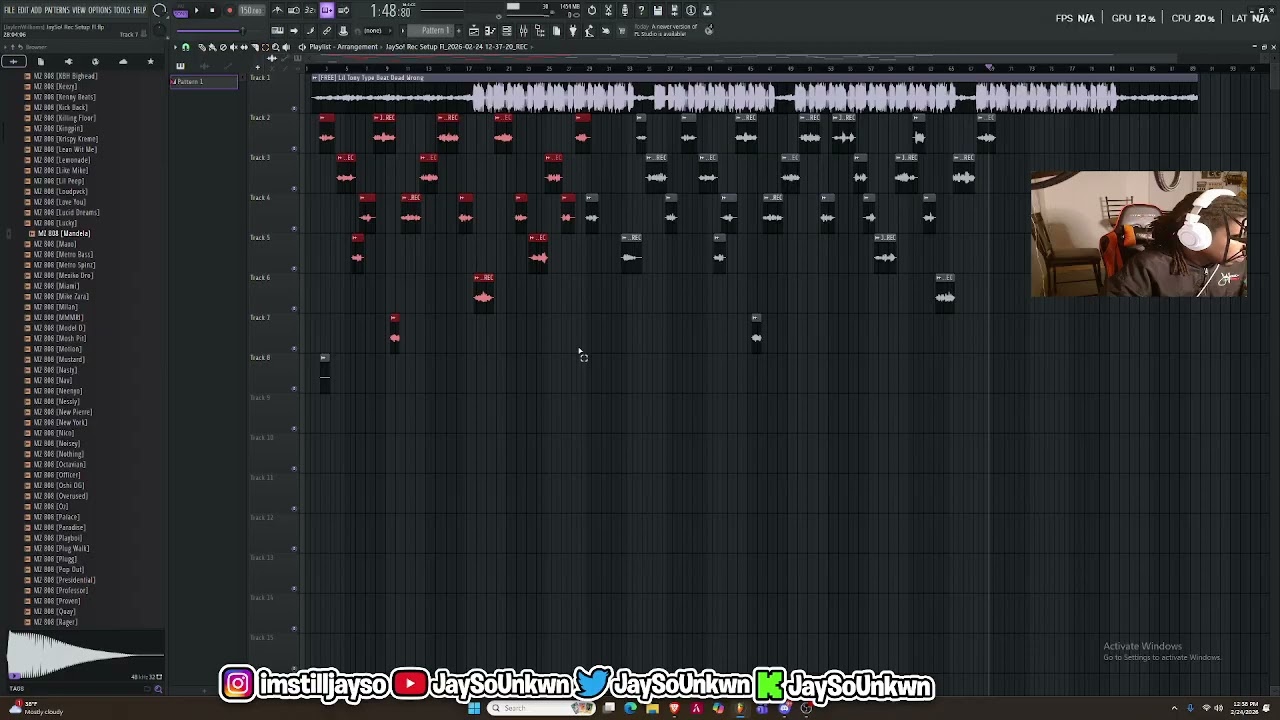Toggle the Track 5 mute switch

tap(294, 268)
